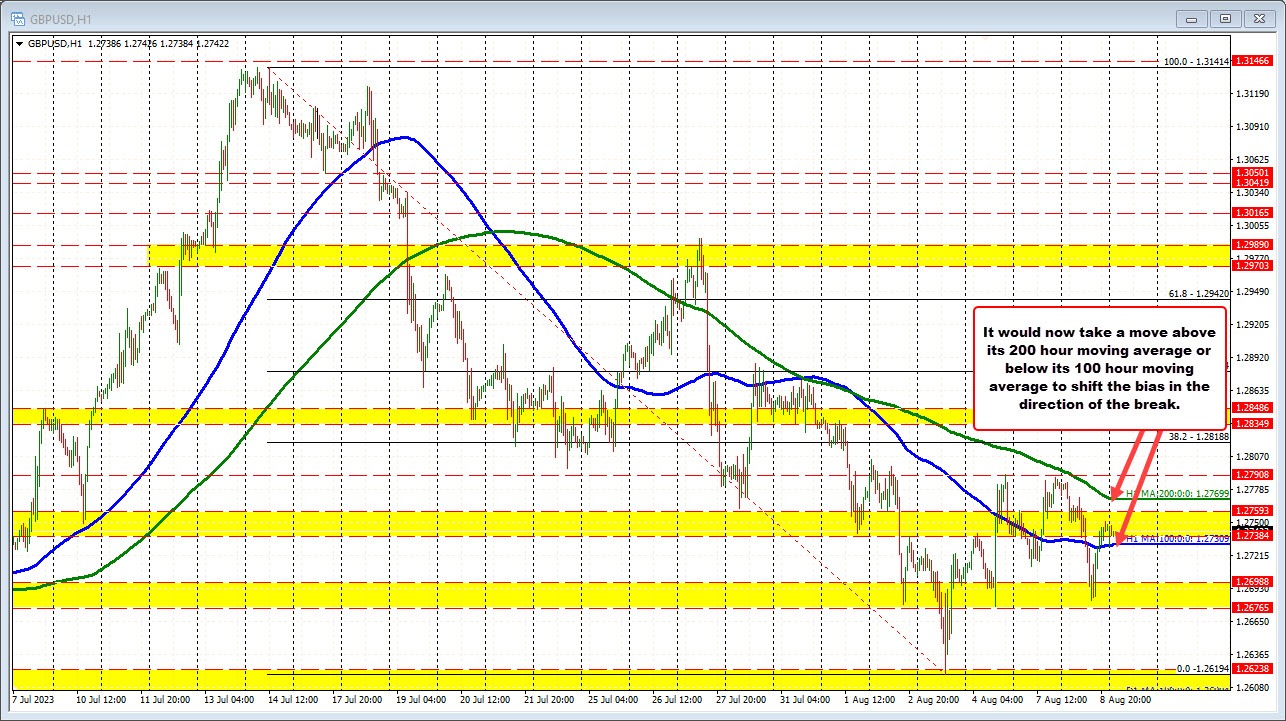The width and height of the screenshot is (1286, 721).
Task: Click the 100.0 Fibonacci label showing 1.31414
Action: 1195,62
